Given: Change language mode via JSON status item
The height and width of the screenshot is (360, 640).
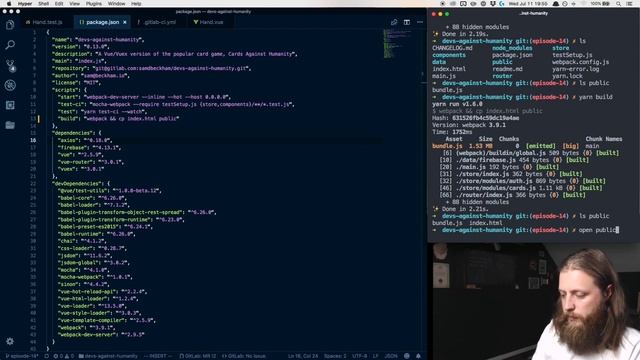Looking at the screenshot, I should (x=391, y=356).
